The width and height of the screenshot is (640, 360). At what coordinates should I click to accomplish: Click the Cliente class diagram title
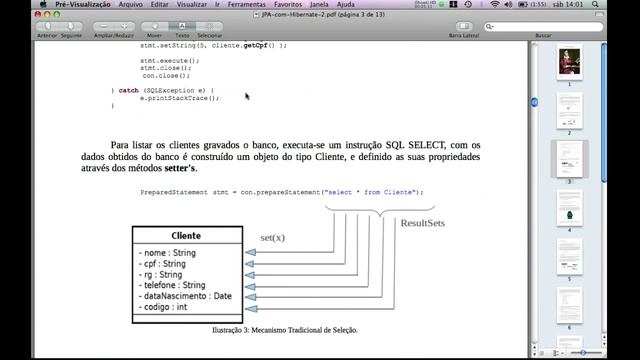pos(186,236)
